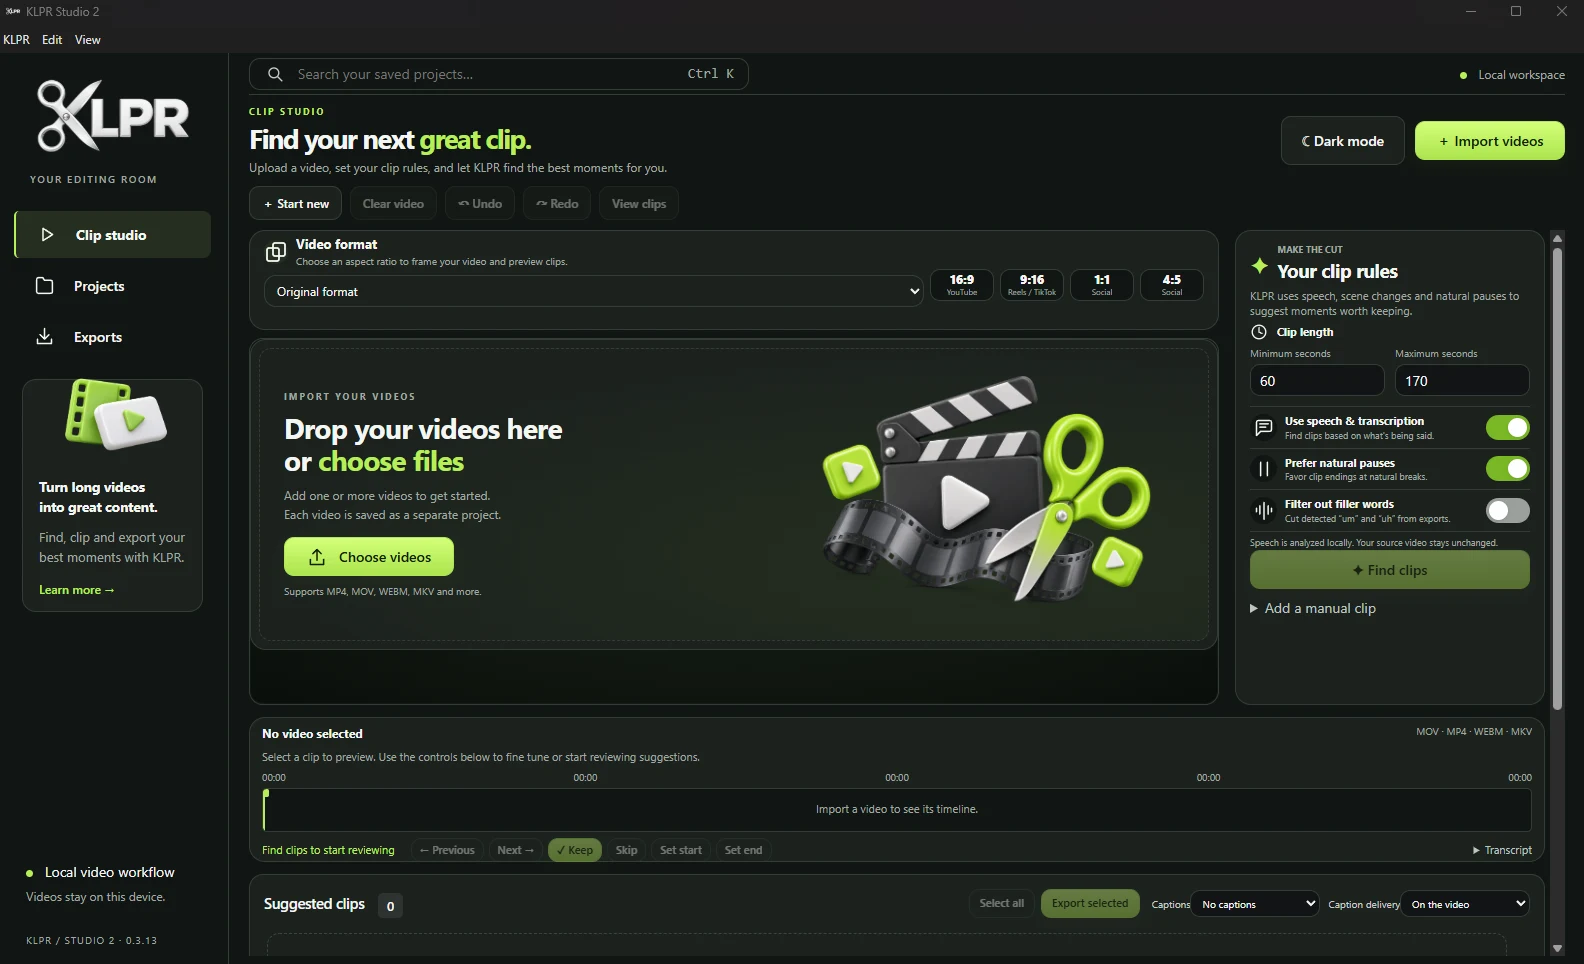1584x964 pixels.
Task: Open the No captions dropdown
Action: [x=1256, y=904]
